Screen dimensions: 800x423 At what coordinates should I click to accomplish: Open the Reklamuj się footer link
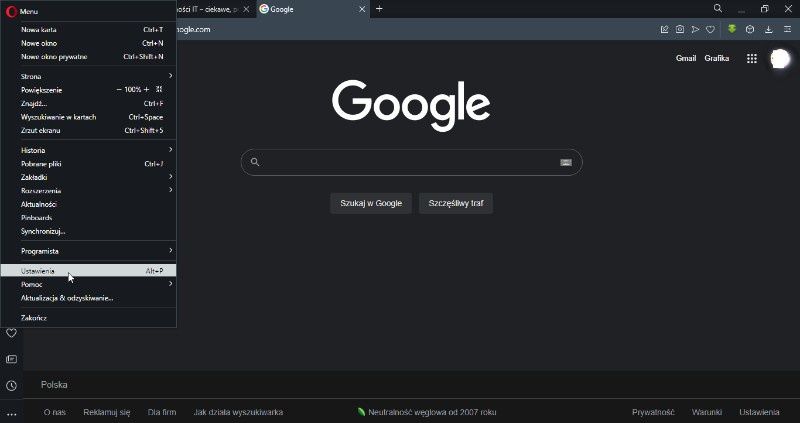pos(107,412)
